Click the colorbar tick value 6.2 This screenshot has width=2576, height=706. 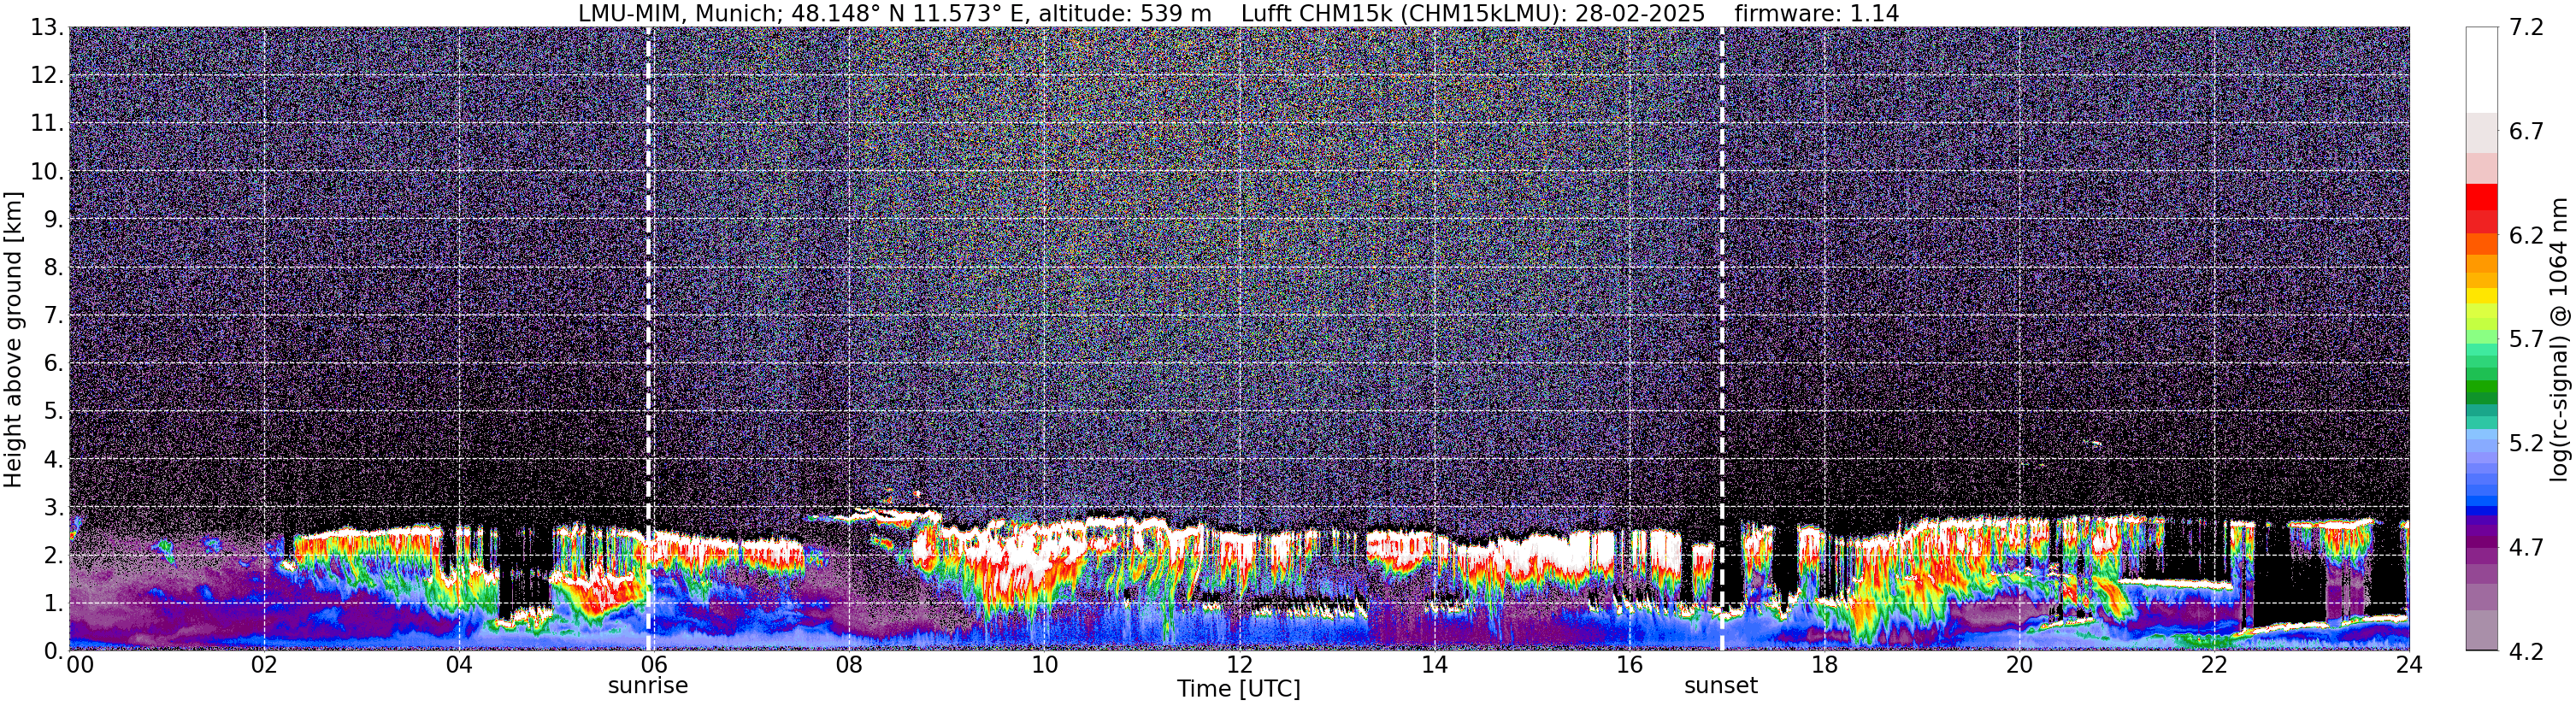[x=2527, y=236]
